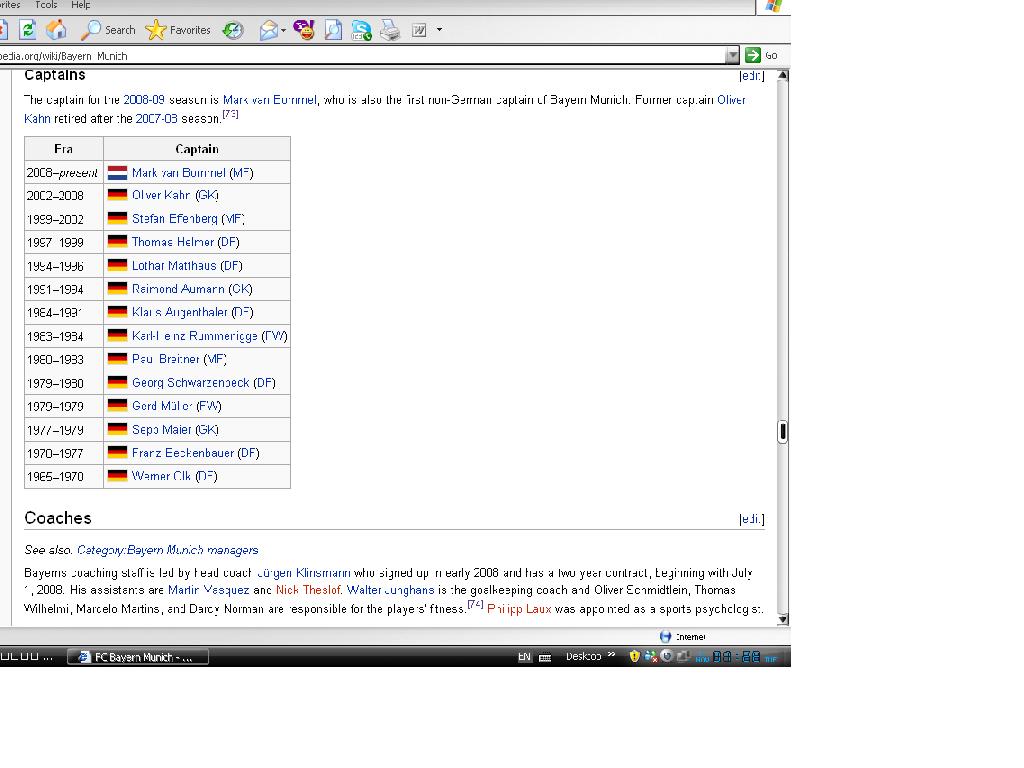This screenshot has width=1024, height=768.
Task: Click the FC Bayern Munich taskbar button
Action: click(x=138, y=657)
